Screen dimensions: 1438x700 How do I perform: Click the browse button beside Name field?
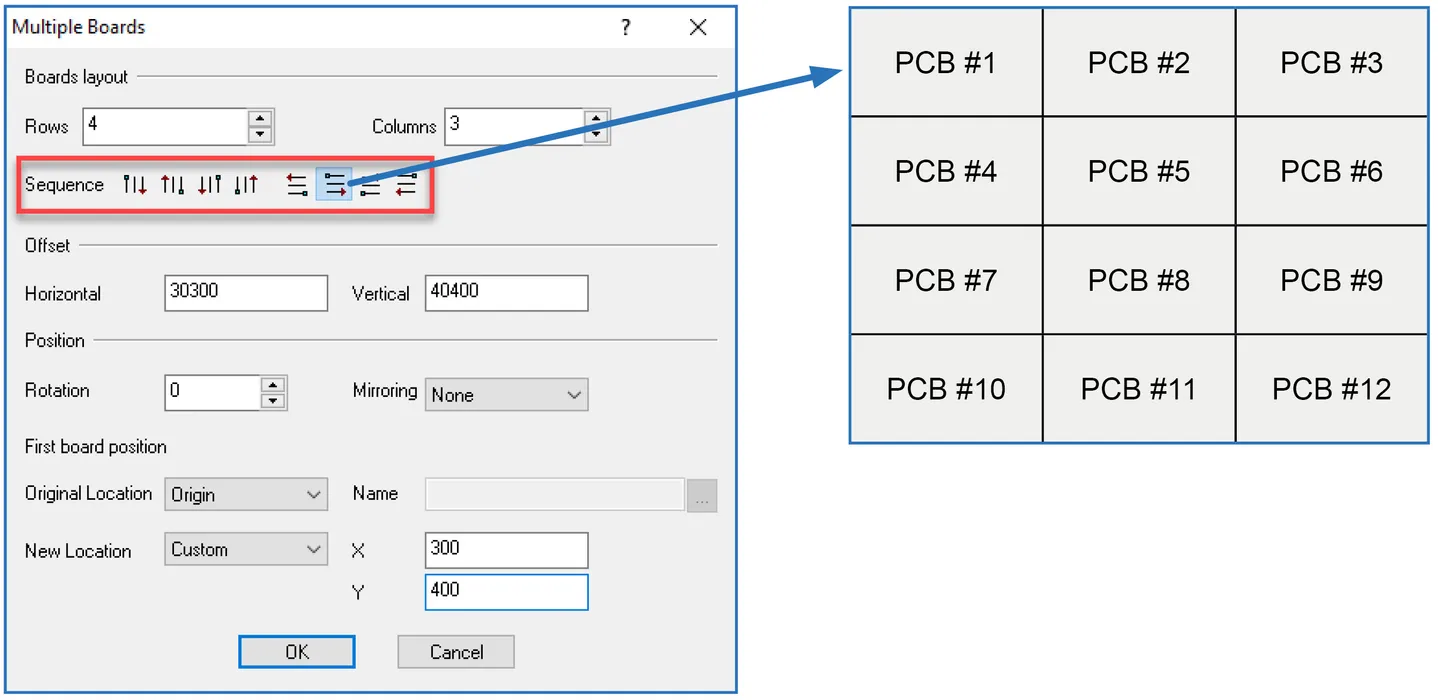point(702,495)
